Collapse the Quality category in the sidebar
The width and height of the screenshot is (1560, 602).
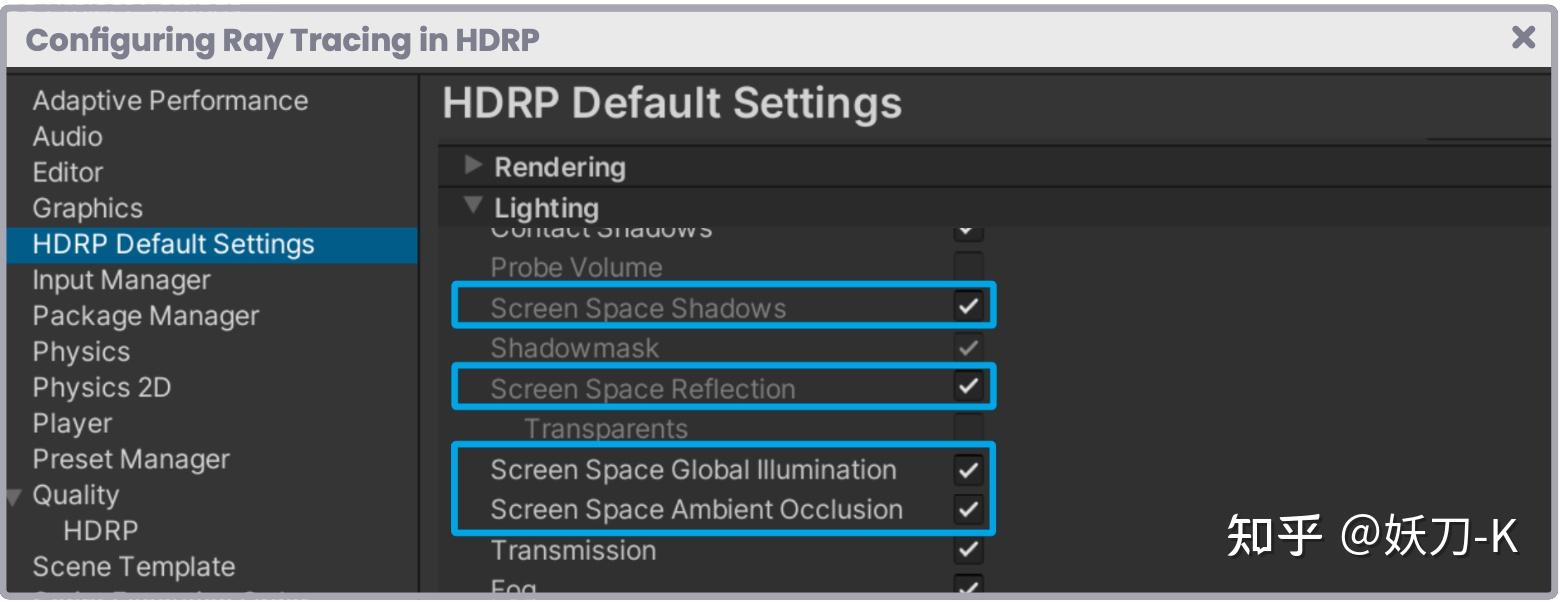(12, 495)
